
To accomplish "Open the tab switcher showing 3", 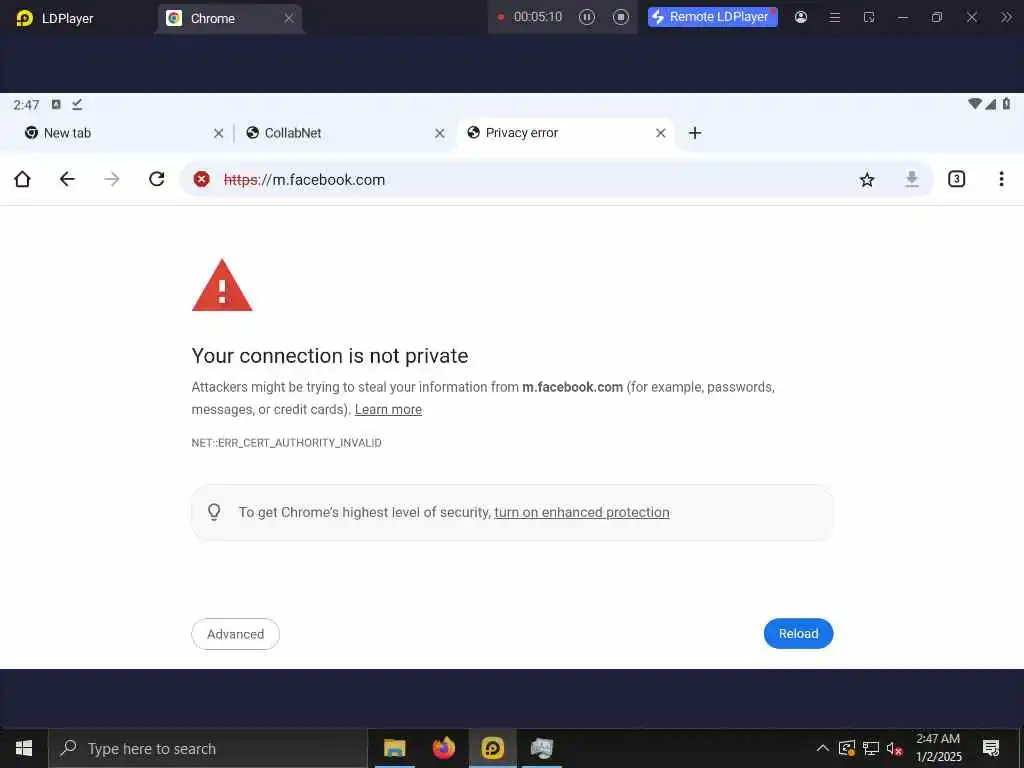I will 956,179.
